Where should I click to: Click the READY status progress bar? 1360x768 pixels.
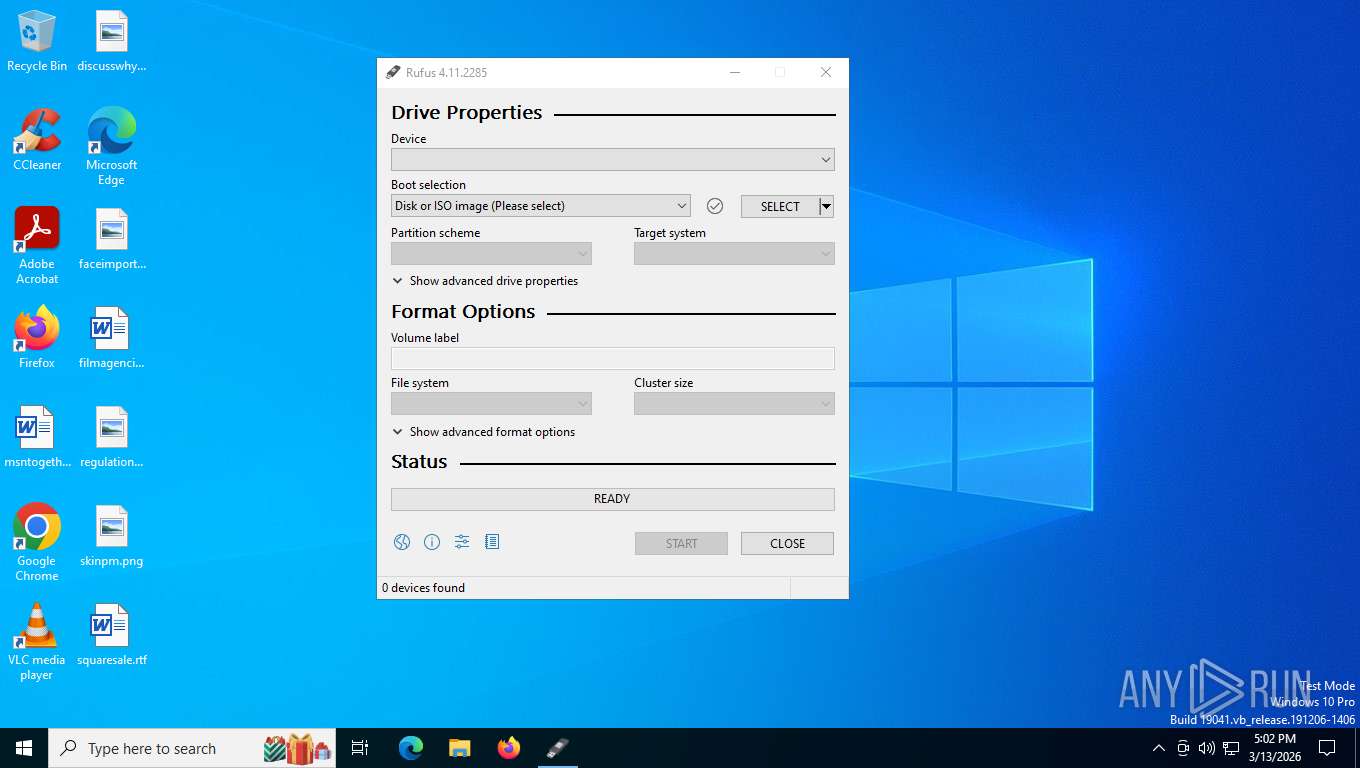[x=613, y=499]
